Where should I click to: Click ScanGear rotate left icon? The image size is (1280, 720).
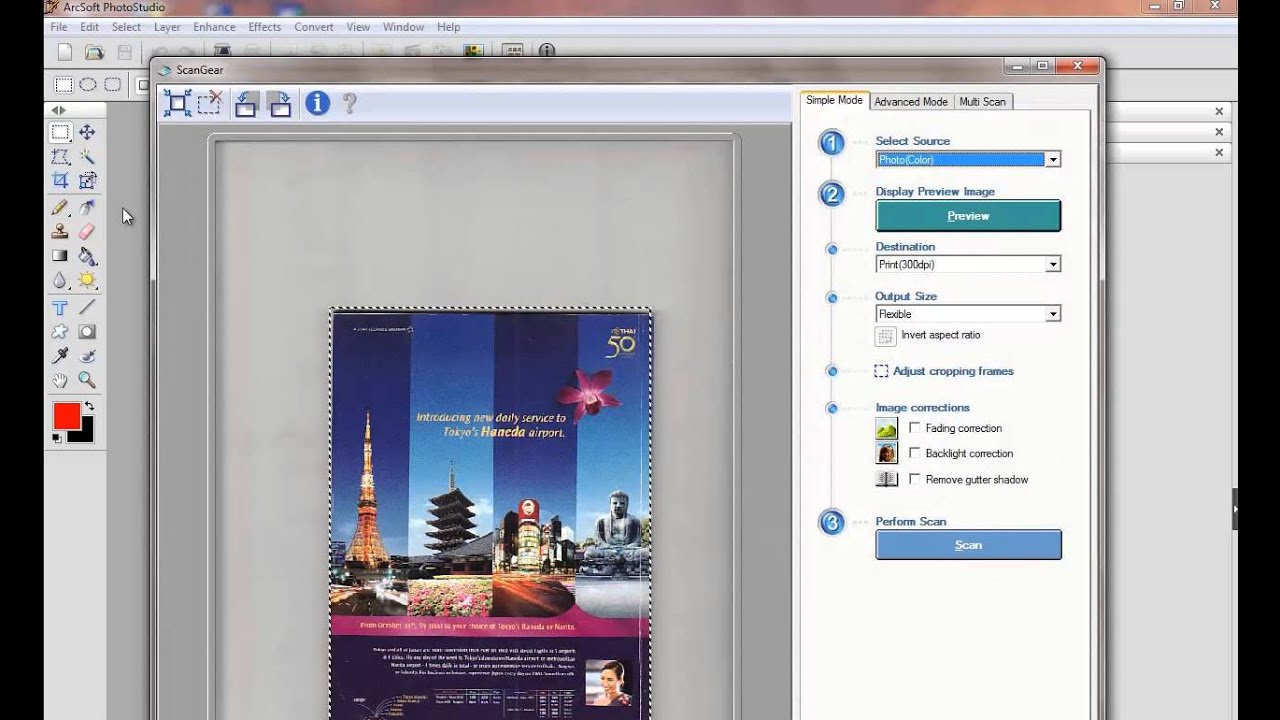(247, 103)
